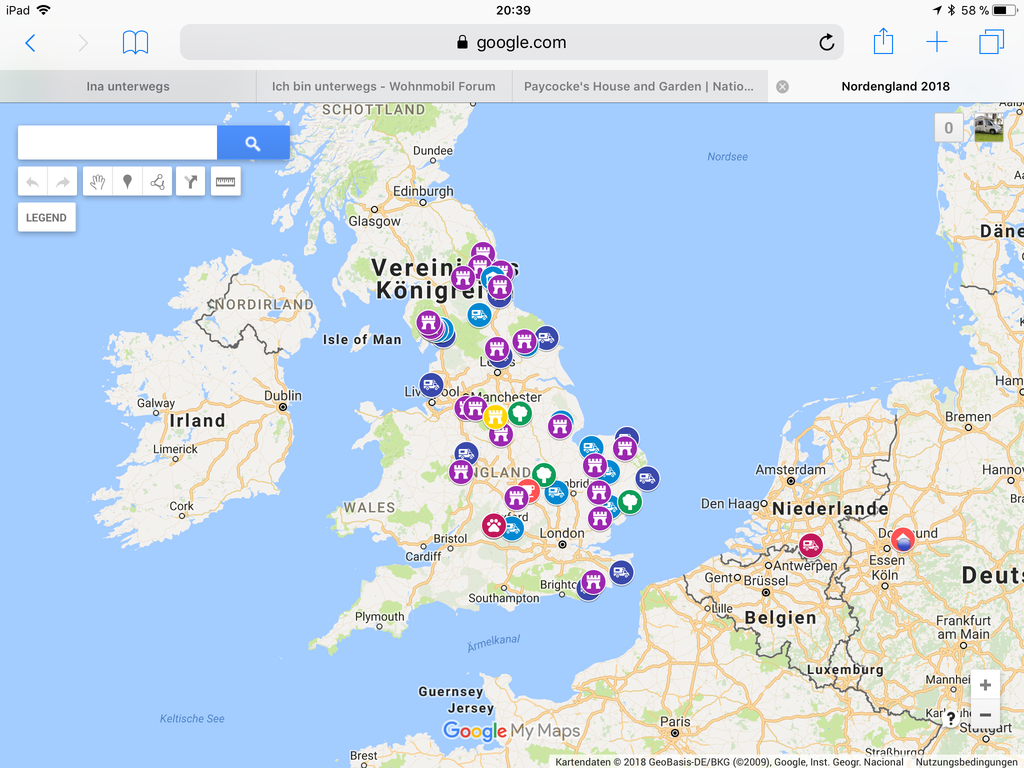Image resolution: width=1024 pixels, height=768 pixels.
Task: Close the Nordengland 2018 tab
Action: point(782,87)
